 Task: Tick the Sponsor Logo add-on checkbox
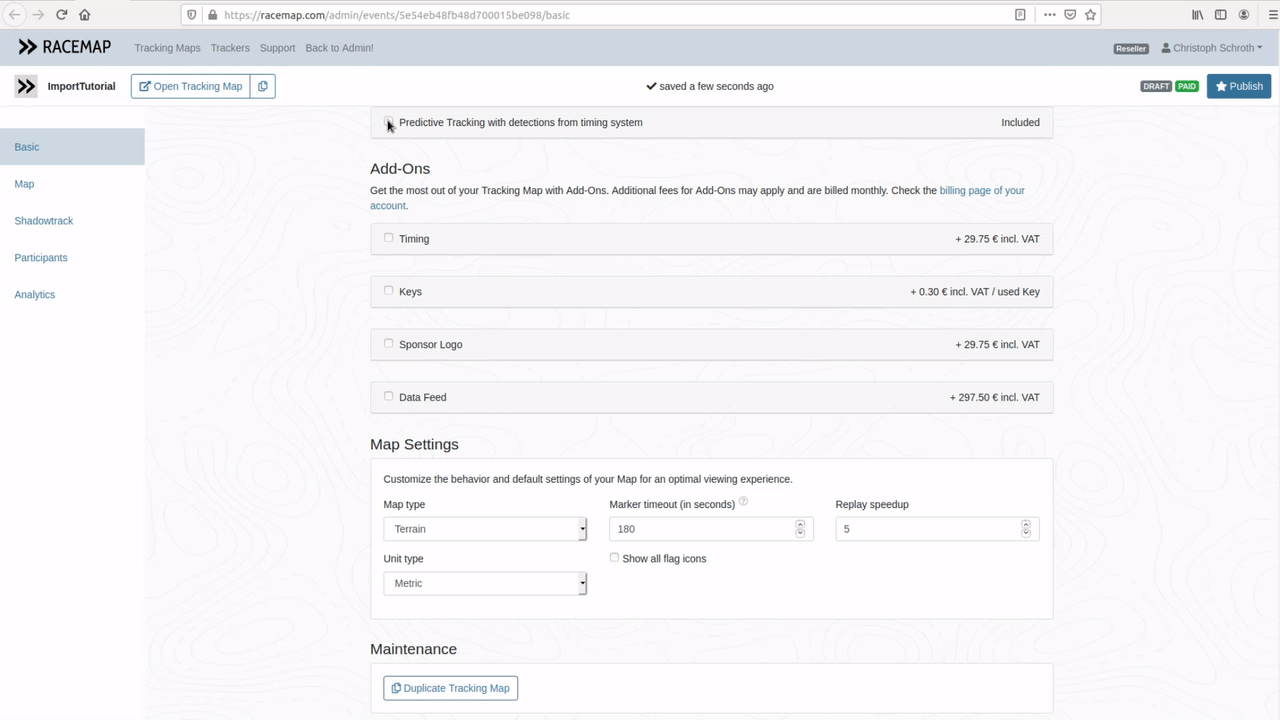point(389,343)
